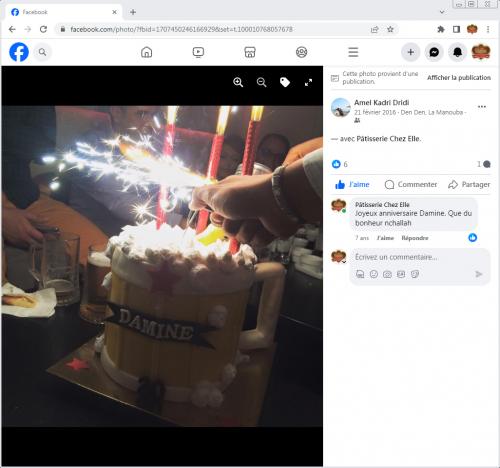Image resolution: width=500 pixels, height=468 pixels.
Task: Insert a sticker in the comment
Action: [x=415, y=274]
